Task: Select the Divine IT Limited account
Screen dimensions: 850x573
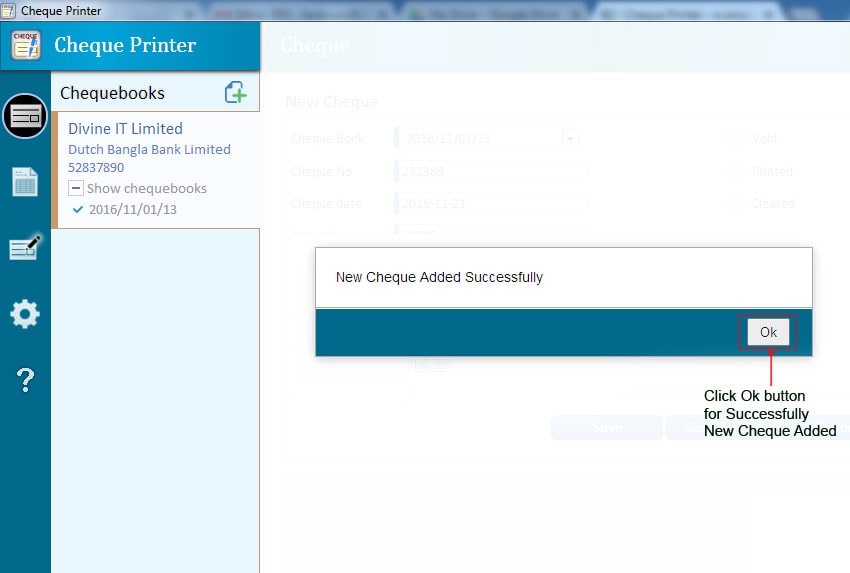Action: (125, 129)
